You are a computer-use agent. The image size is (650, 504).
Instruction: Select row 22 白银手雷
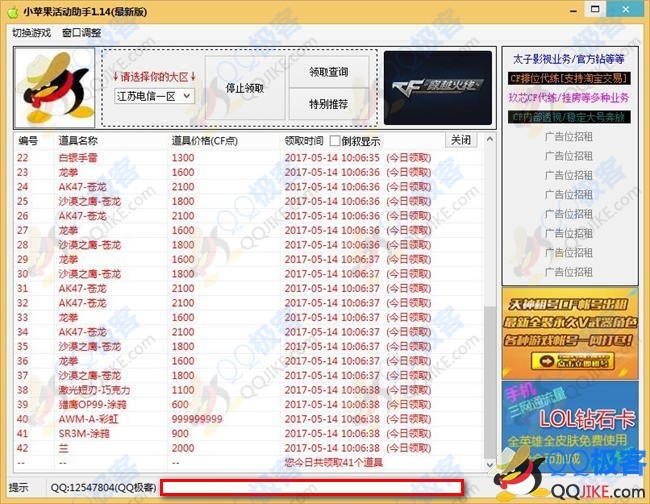pos(249,158)
